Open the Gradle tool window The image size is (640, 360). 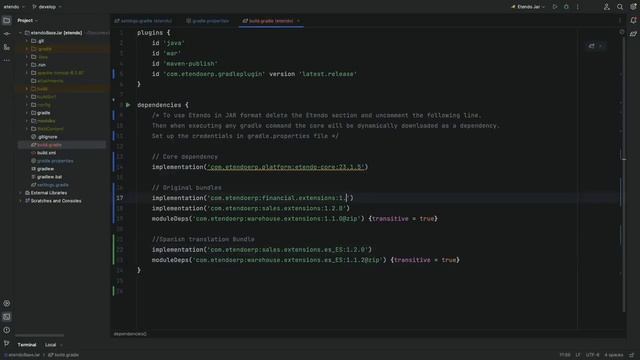coord(633,34)
